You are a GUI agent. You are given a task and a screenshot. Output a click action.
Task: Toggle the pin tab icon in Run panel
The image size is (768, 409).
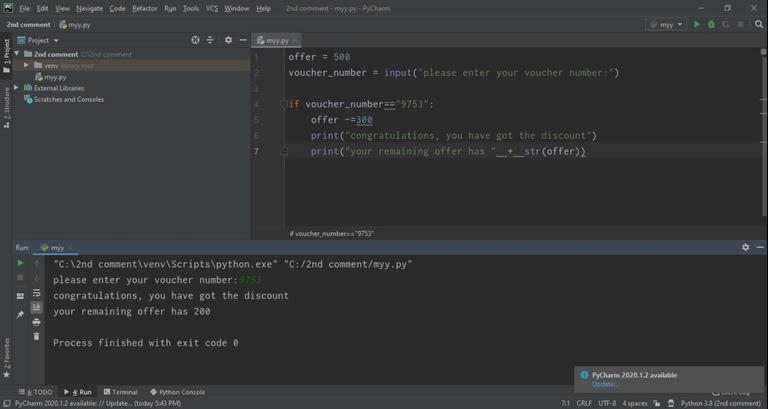pos(19,314)
